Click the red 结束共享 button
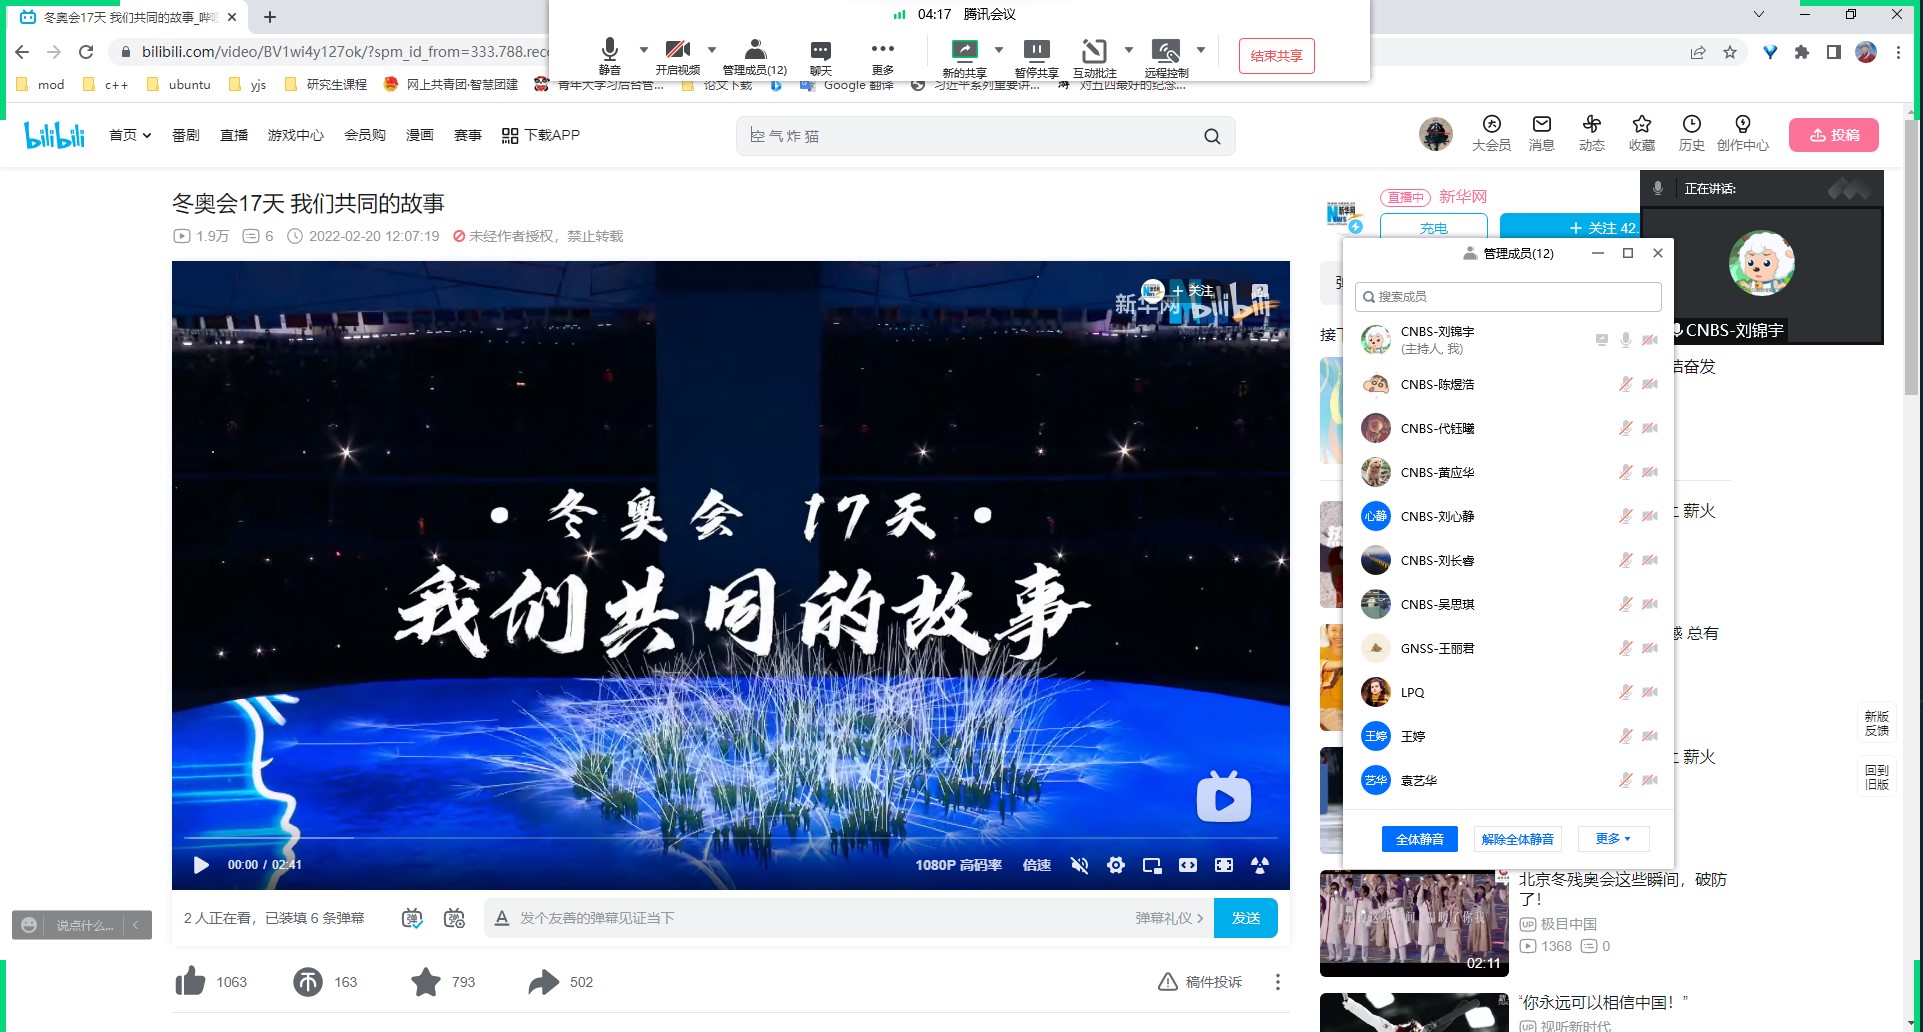Viewport: 1923px width, 1032px height. 1276,56
